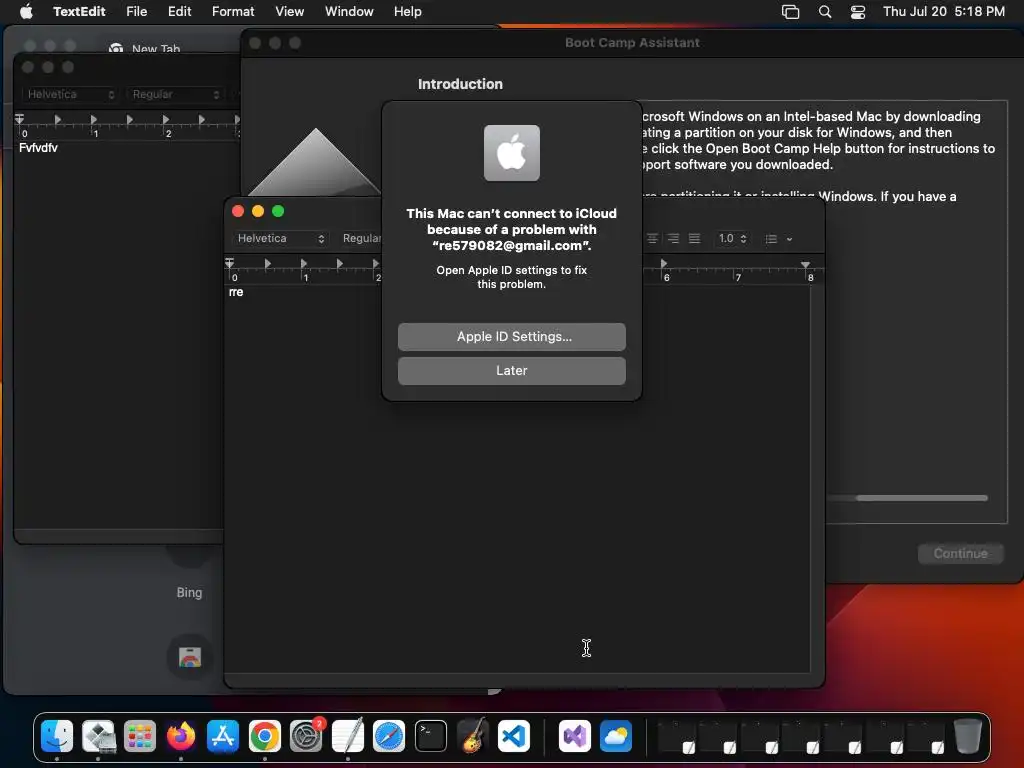Viewport: 1024px width, 768px height.
Task: Open Regular typeface dropdown in back TextEdit window
Action: (174, 94)
